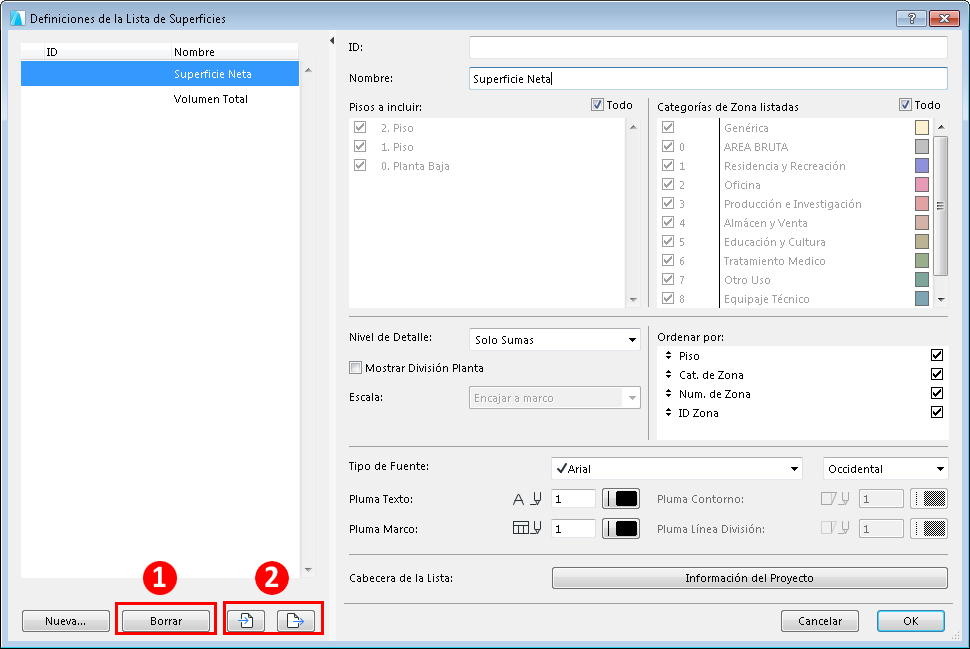Click the Num. de Zona sort arrows
Image resolution: width=970 pixels, height=649 pixels.
[x=668, y=393]
